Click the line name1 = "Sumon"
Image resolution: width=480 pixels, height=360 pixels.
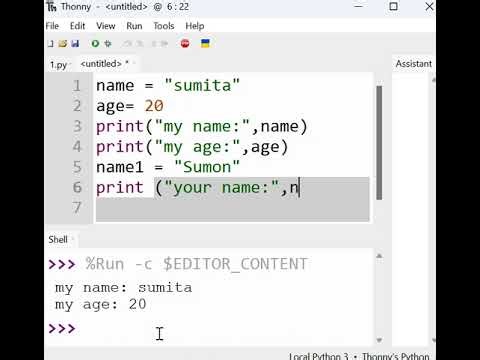click(x=168, y=167)
